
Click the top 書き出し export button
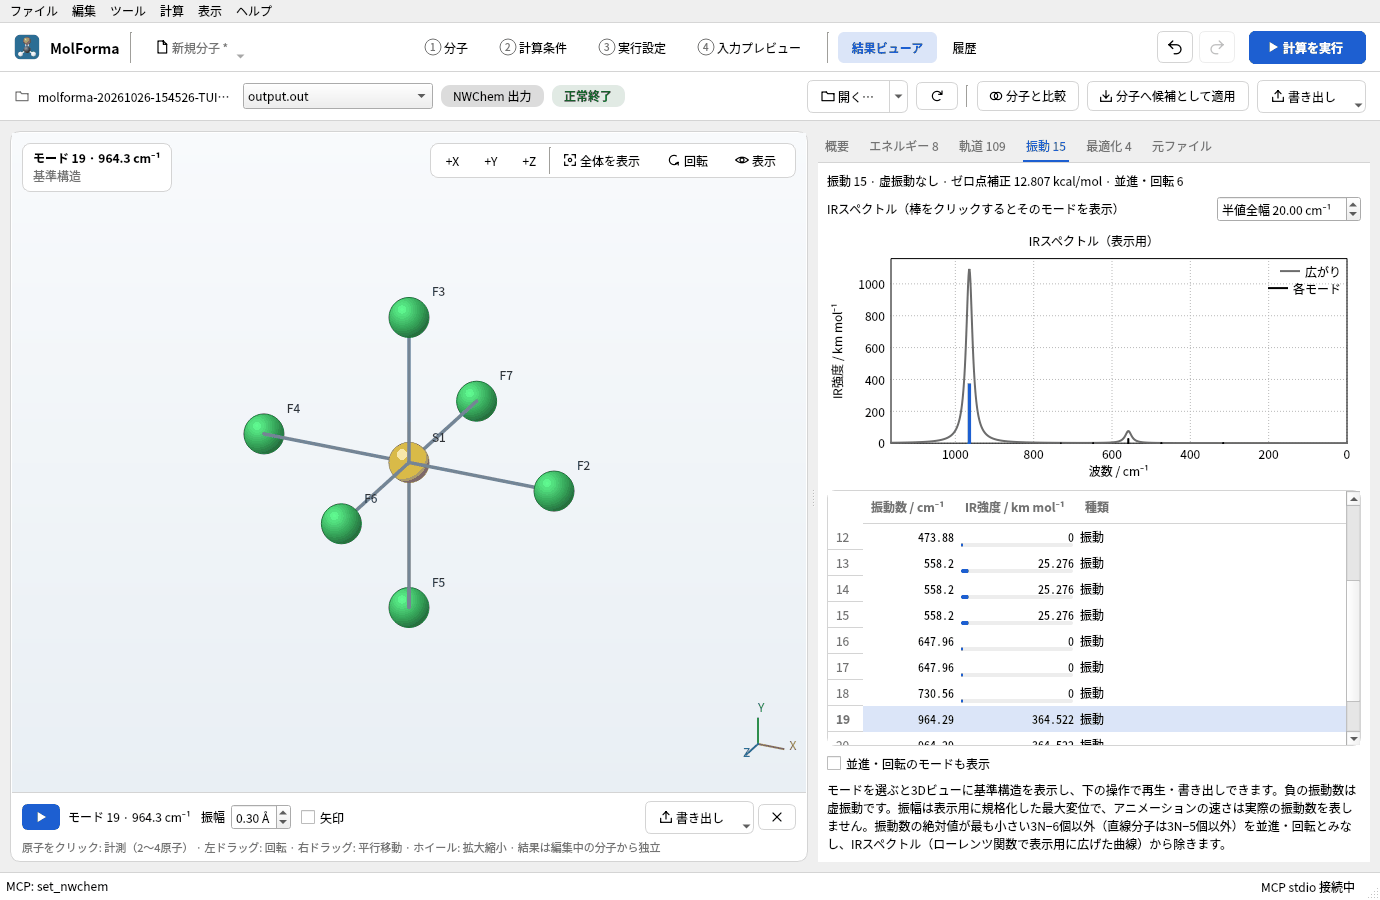point(1303,96)
